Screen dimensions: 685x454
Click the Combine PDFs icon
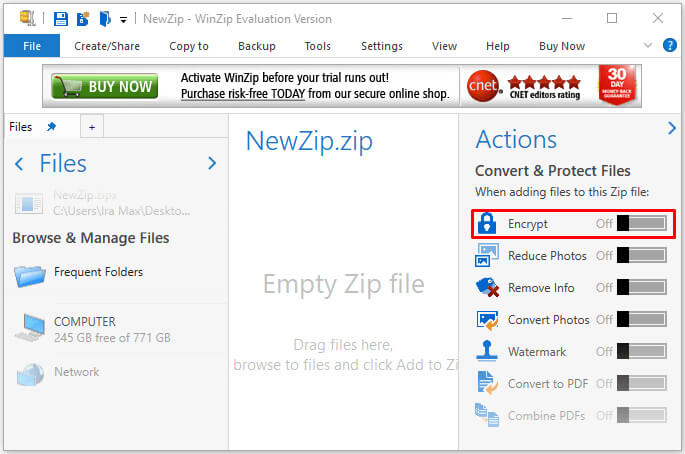[487, 415]
